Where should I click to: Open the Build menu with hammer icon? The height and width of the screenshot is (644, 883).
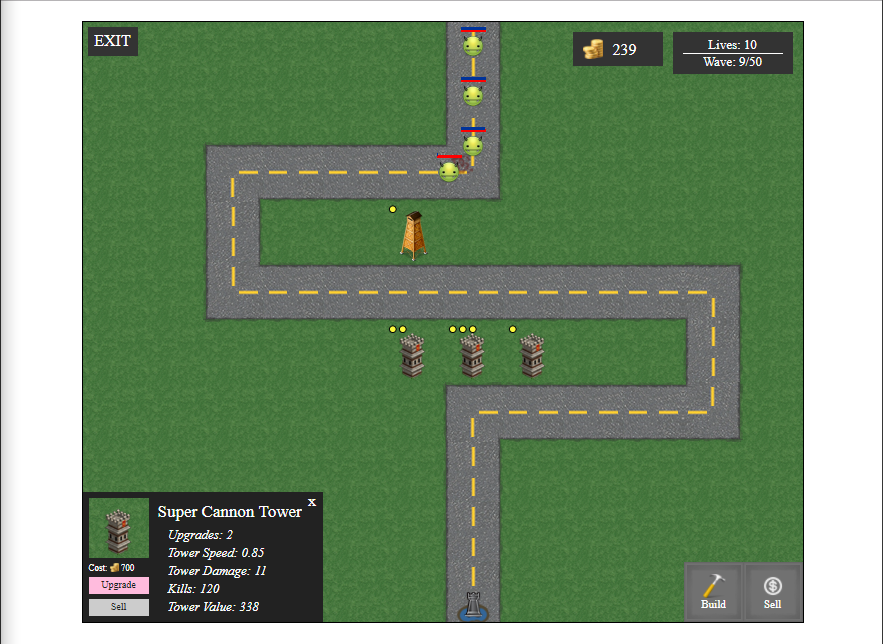[713, 592]
